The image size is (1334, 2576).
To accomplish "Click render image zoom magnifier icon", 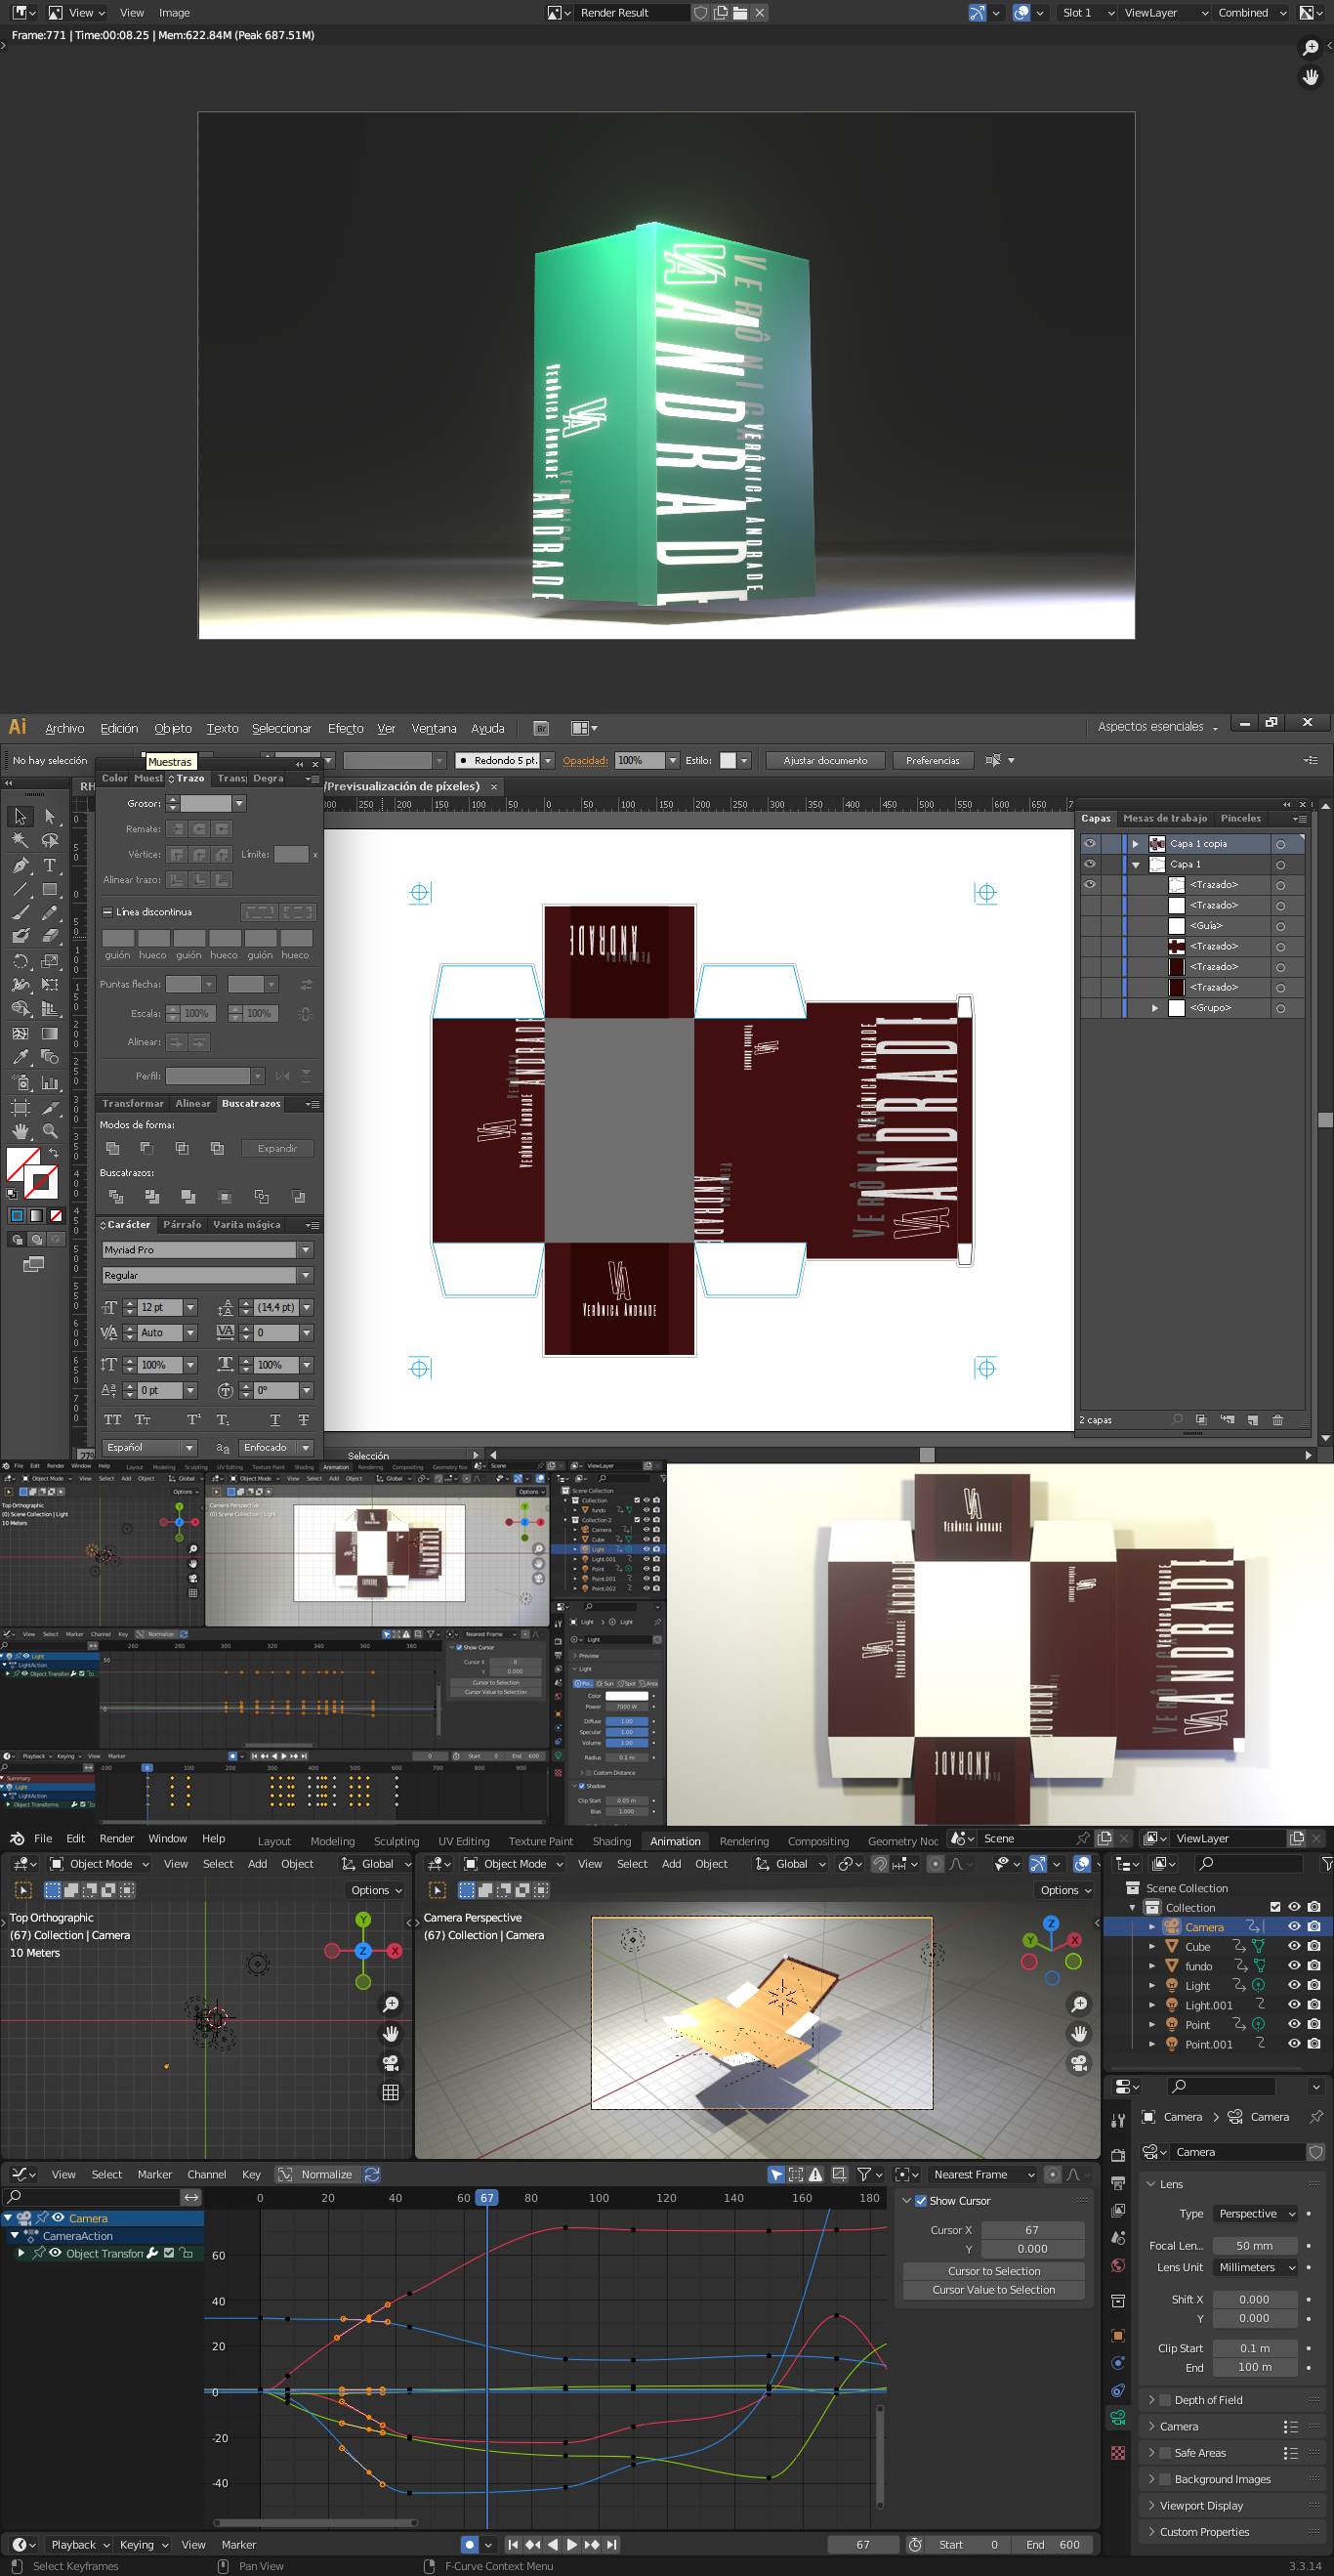I will [1310, 48].
